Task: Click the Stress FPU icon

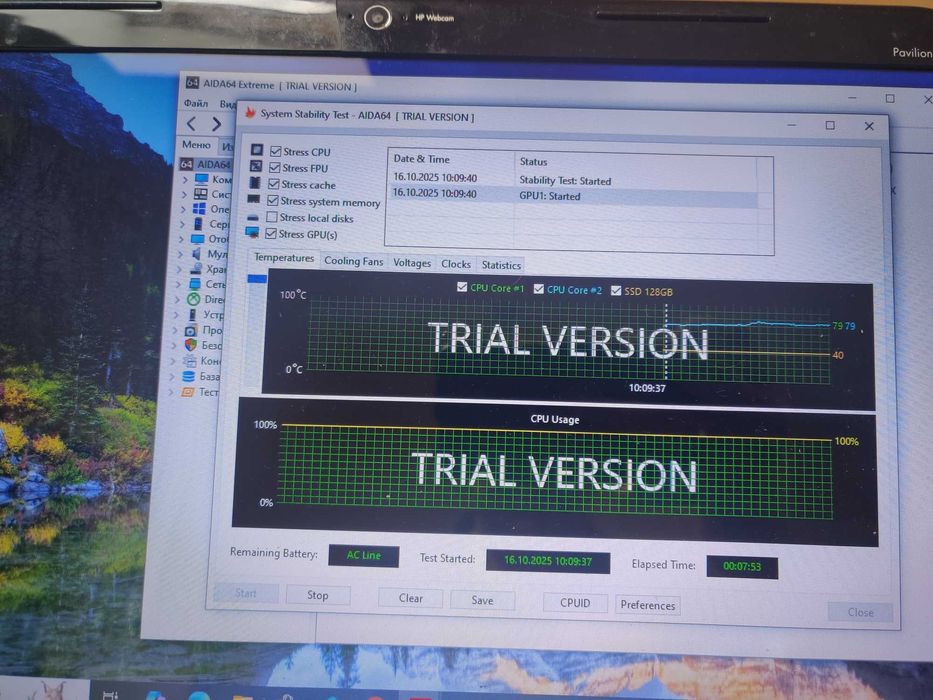Action: coord(256,166)
